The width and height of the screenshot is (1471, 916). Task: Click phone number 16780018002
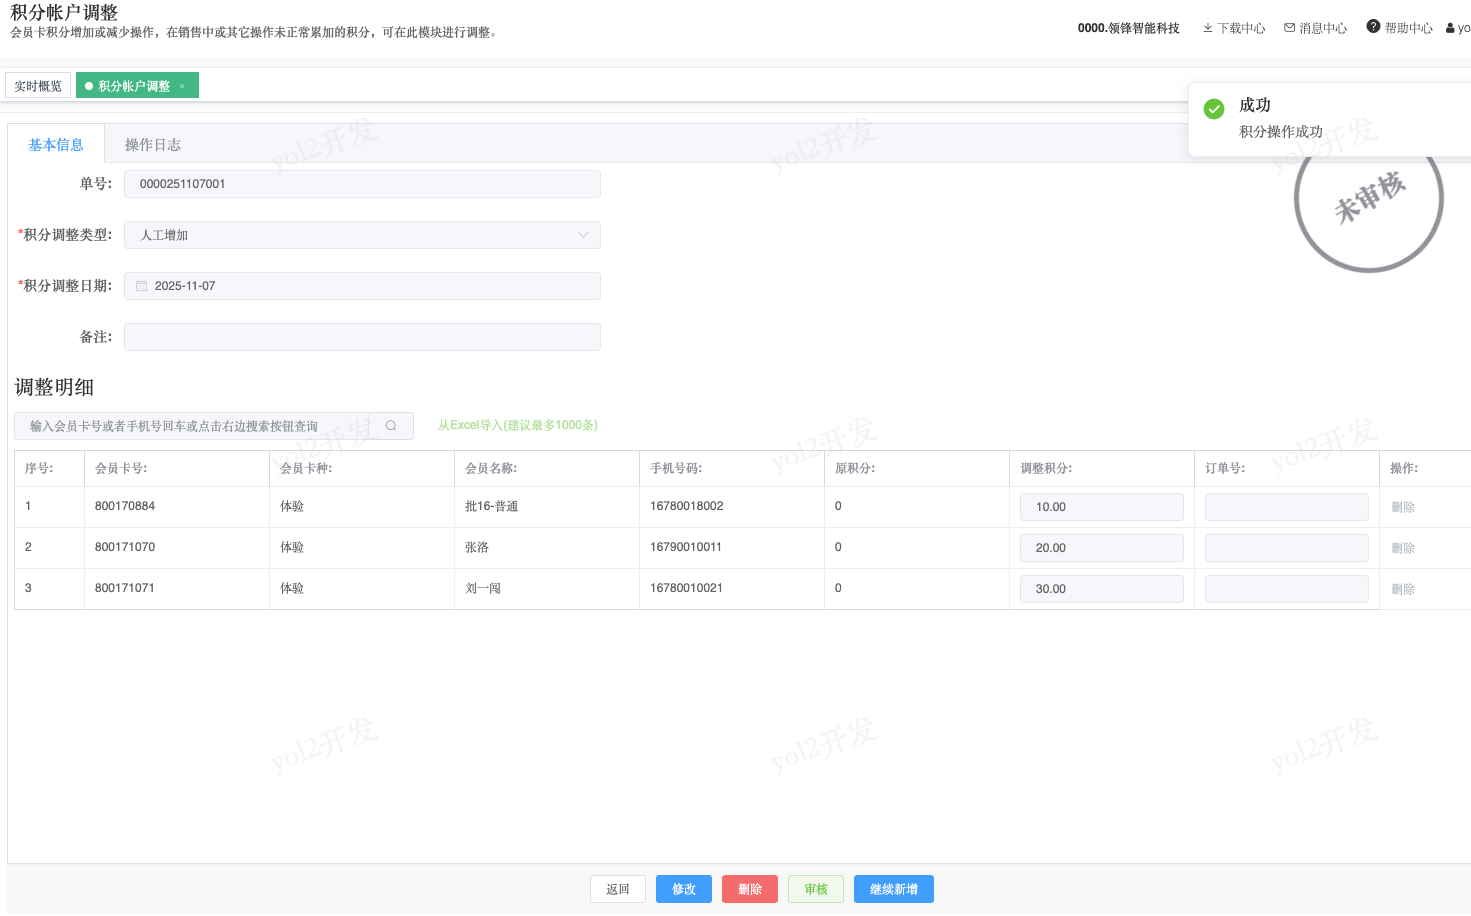coord(687,506)
